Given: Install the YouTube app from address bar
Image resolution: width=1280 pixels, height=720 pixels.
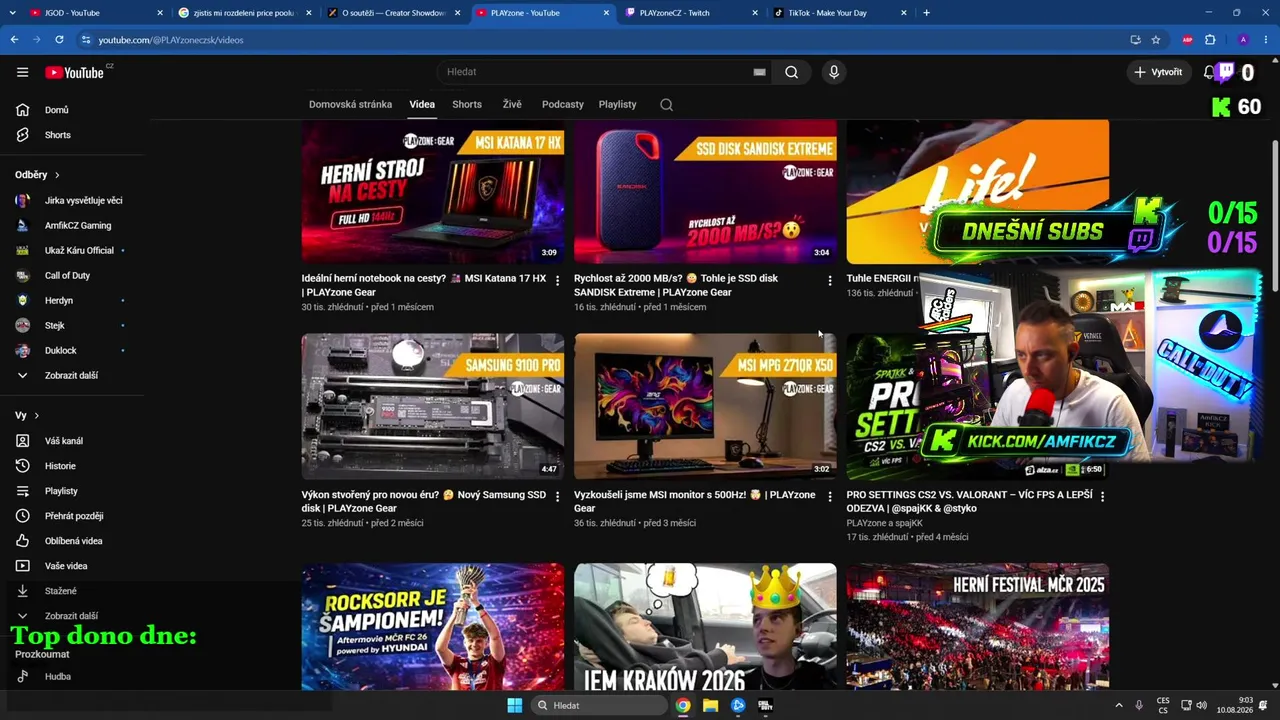Looking at the screenshot, I should (x=1135, y=40).
